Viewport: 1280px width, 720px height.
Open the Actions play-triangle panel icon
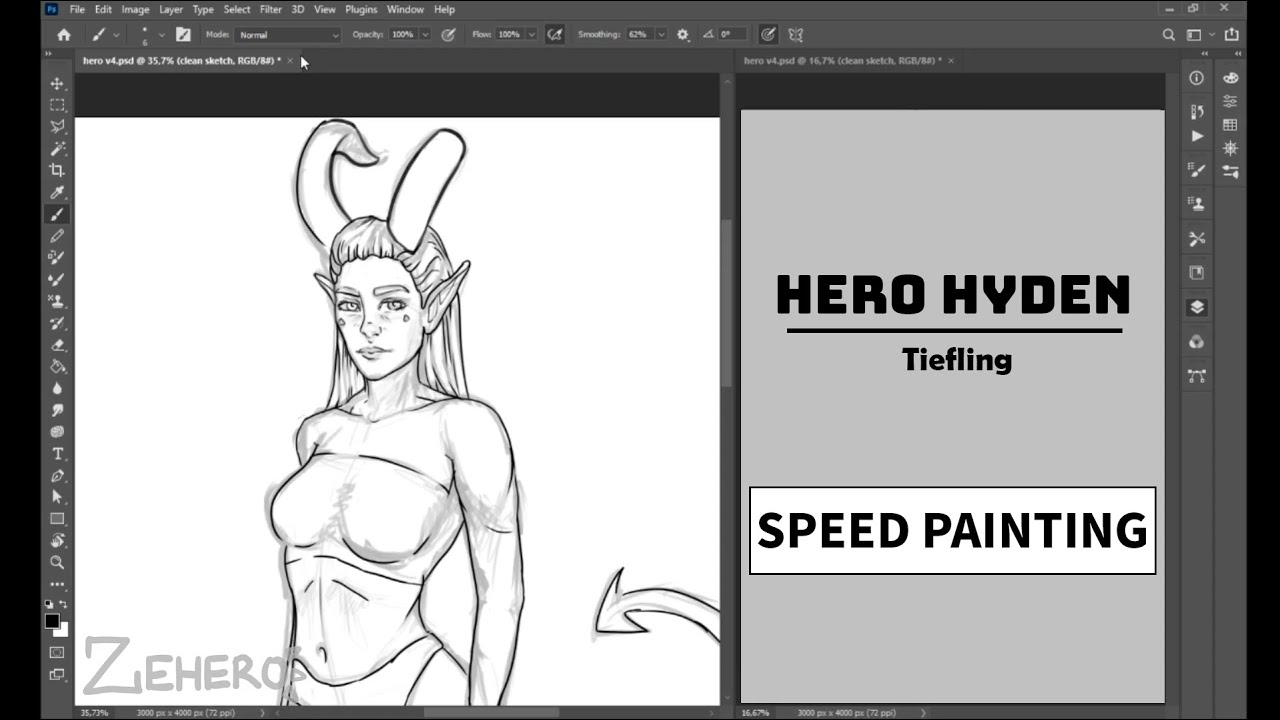[x=1197, y=136]
